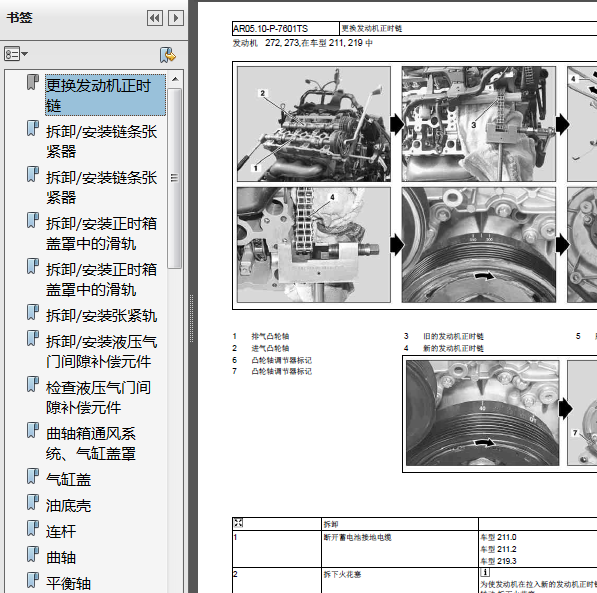The image size is (597, 593).
Task: Click the bookmarks panel scrollbar thumb
Action: tap(175, 178)
